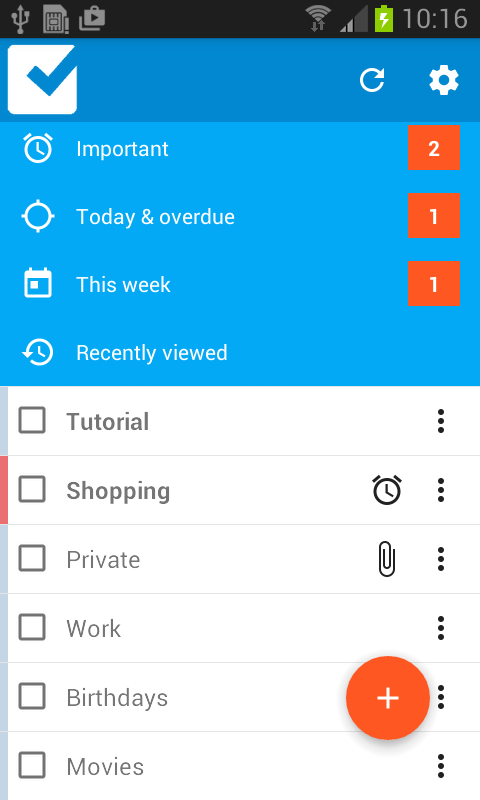Open the three-dot menu for Private

coord(441,559)
